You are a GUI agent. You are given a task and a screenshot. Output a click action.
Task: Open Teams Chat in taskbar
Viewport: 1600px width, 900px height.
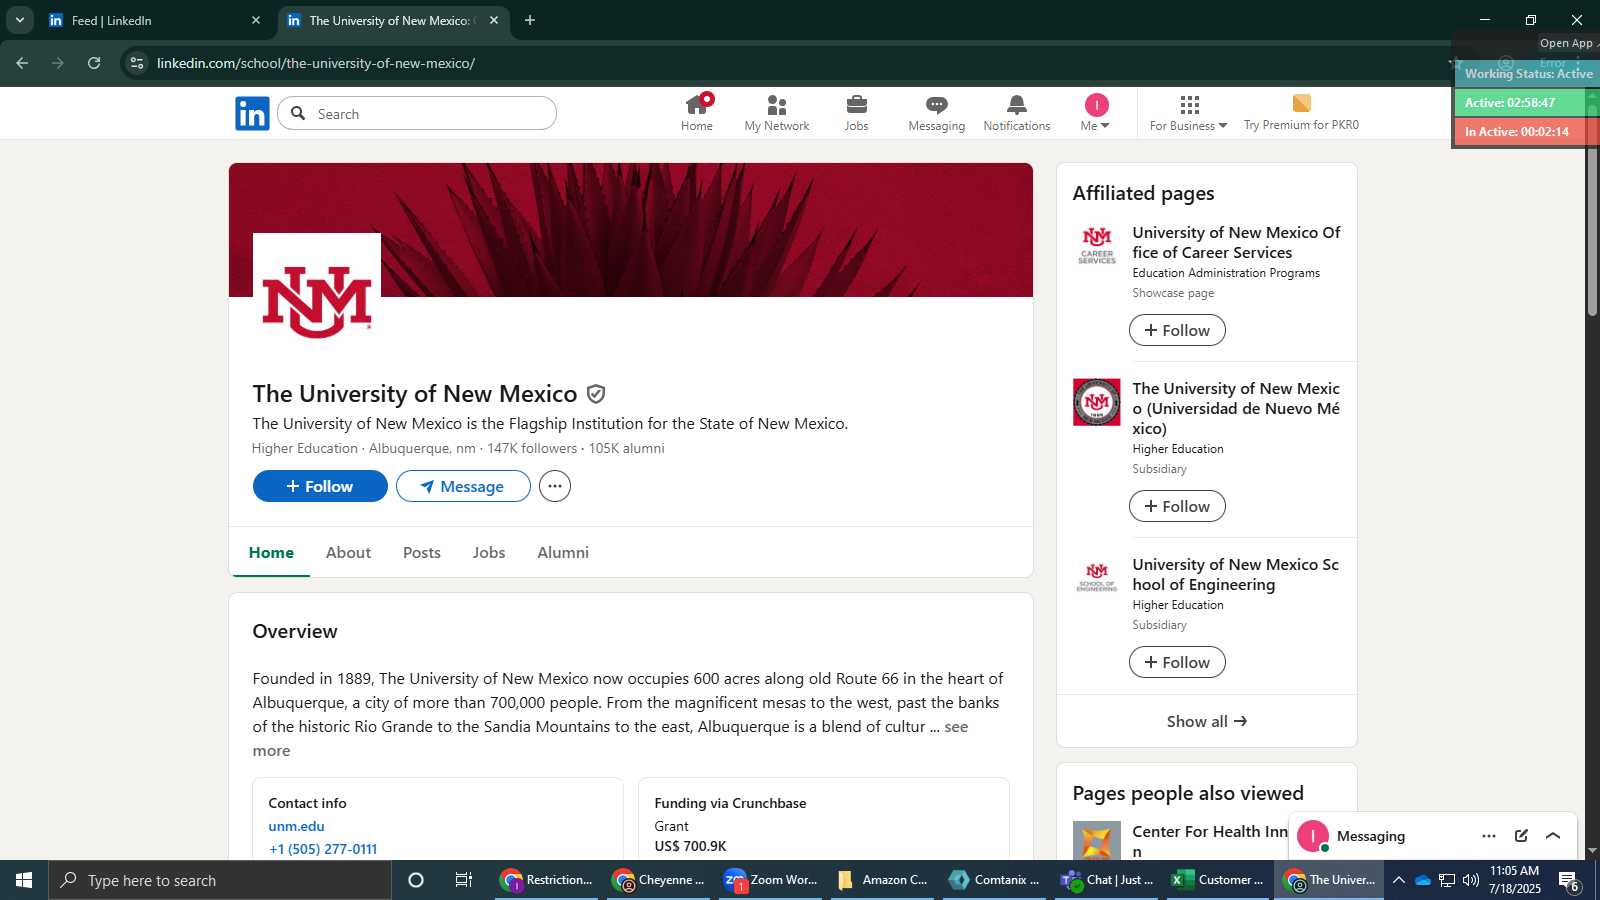click(1107, 880)
